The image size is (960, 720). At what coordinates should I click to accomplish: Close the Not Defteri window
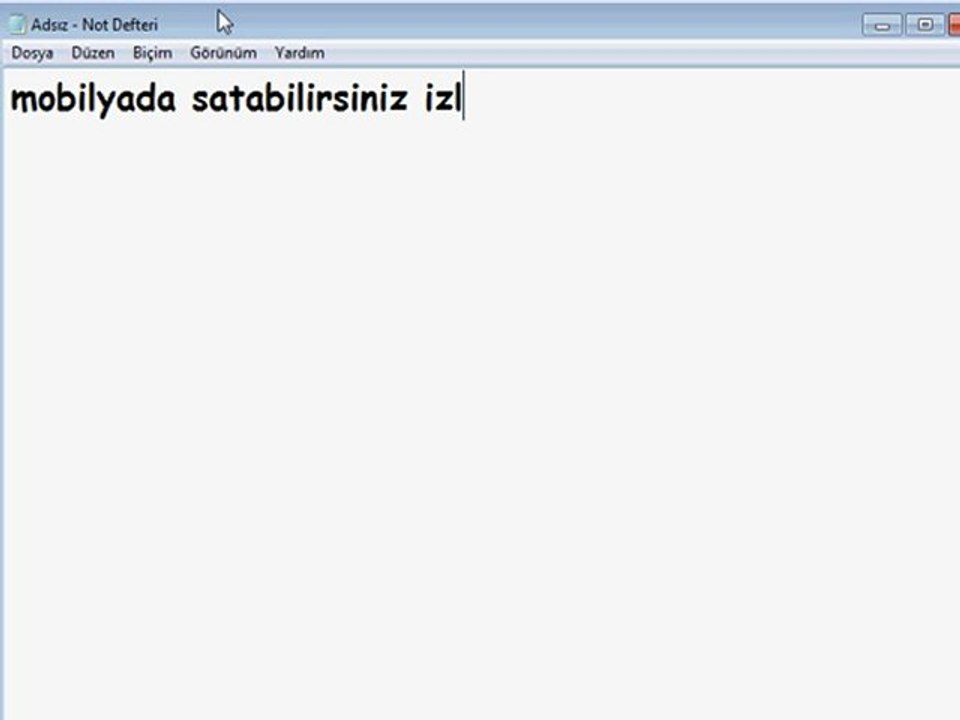tap(954, 25)
